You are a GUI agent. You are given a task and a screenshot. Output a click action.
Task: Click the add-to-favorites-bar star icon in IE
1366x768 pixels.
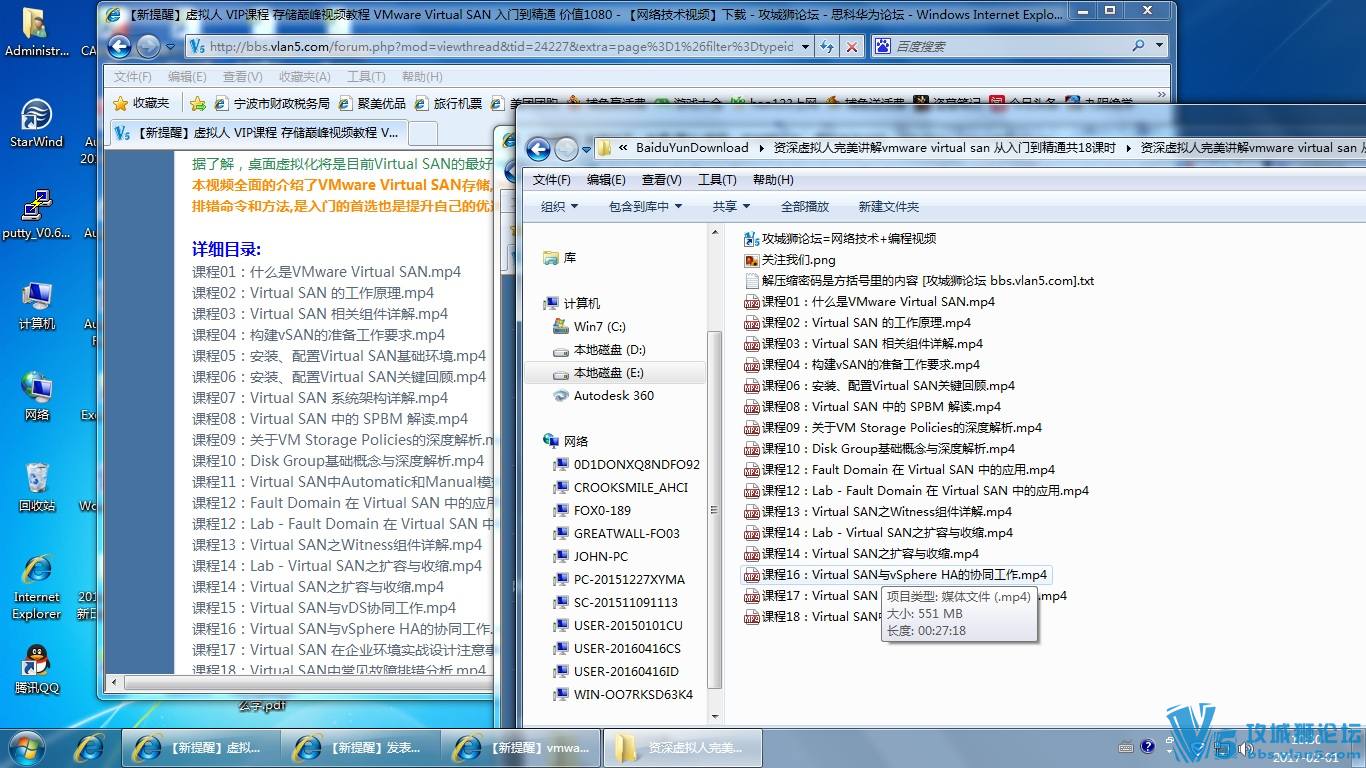[x=198, y=103]
